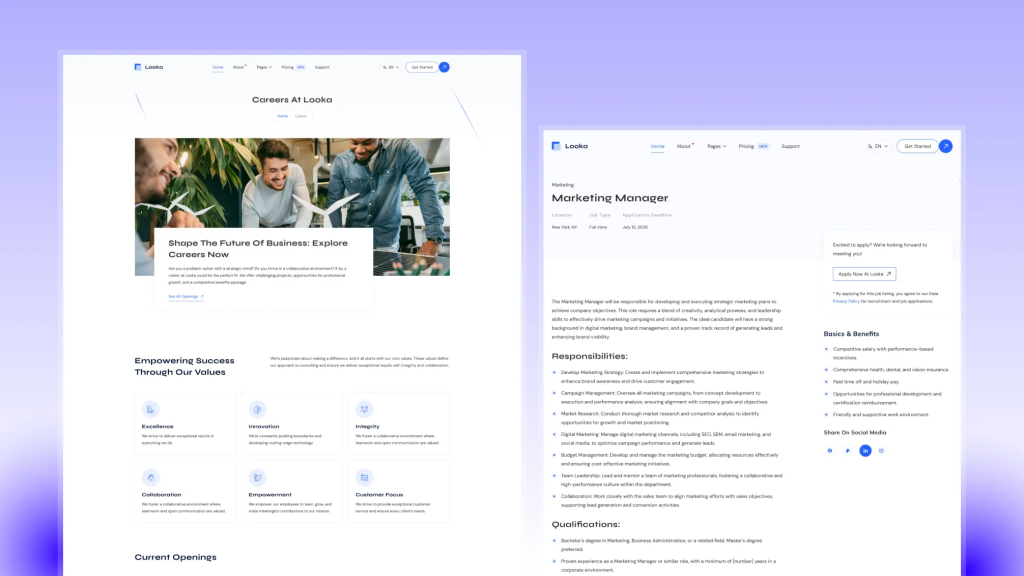The width and height of the screenshot is (1024, 576).
Task: Share the job on LinkedIn
Action: [864, 451]
